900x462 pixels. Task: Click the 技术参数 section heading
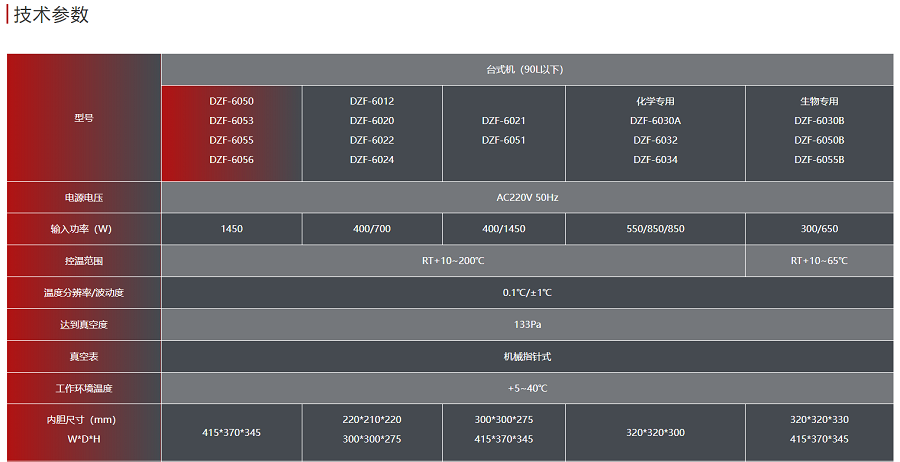point(51,15)
